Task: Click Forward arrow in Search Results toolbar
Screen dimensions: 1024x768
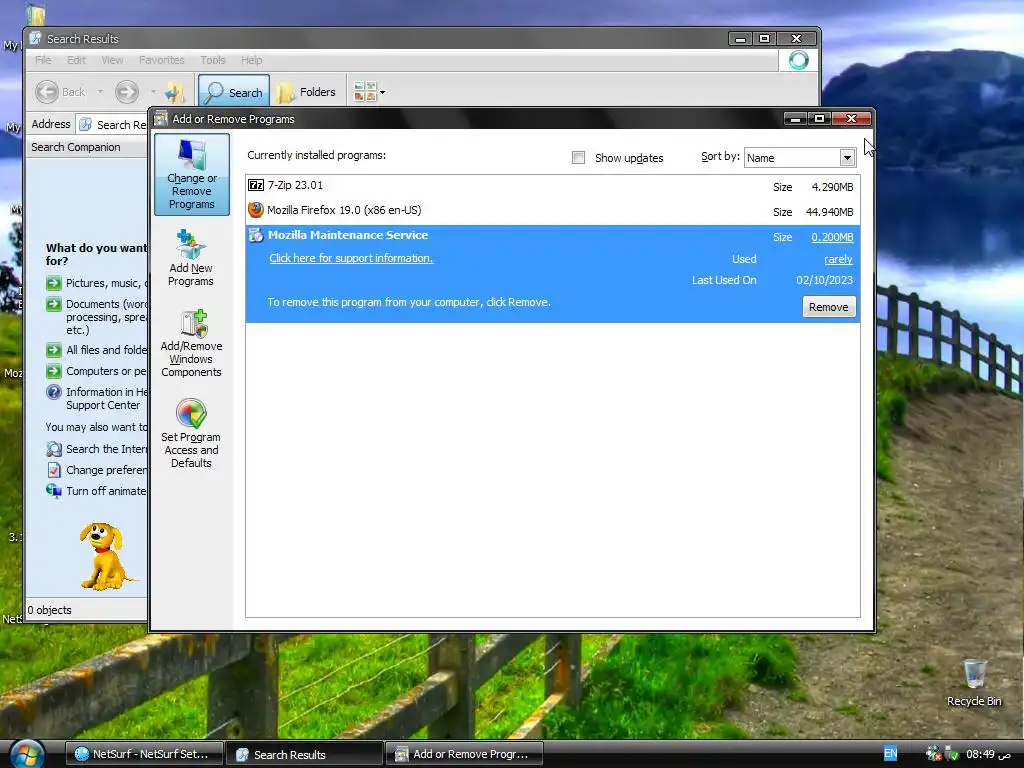Action: click(127, 92)
